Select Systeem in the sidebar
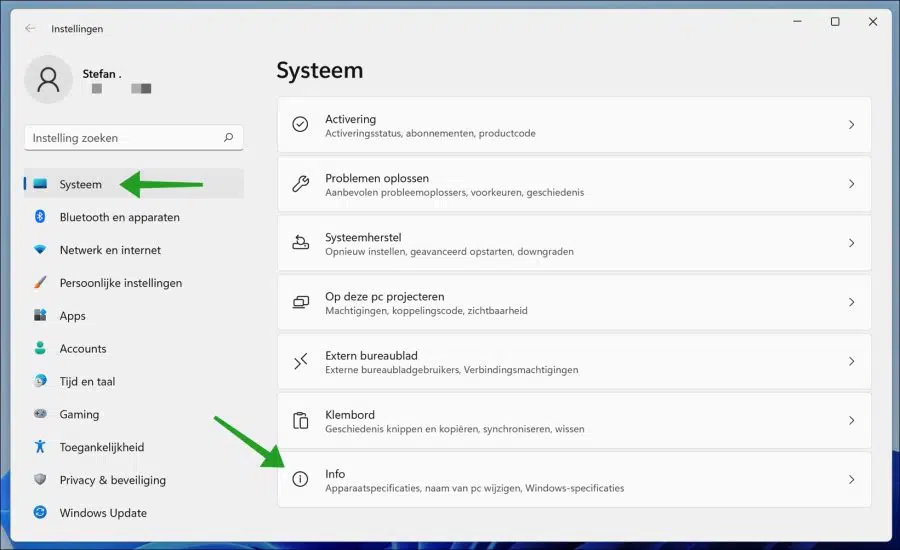 pyautogui.click(x=134, y=184)
